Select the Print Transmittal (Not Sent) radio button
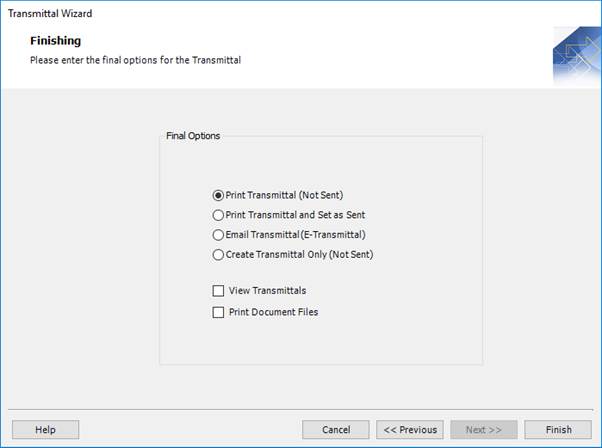Image resolution: width=602 pixels, height=448 pixels. click(x=218, y=195)
